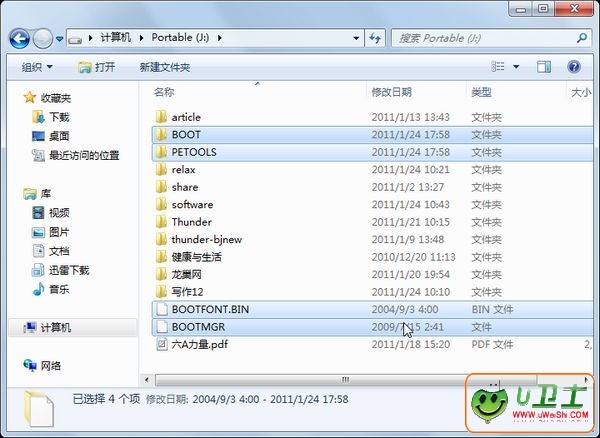This screenshot has height=438, width=600.
Task: Open the 文档 library
Action: click(51, 251)
